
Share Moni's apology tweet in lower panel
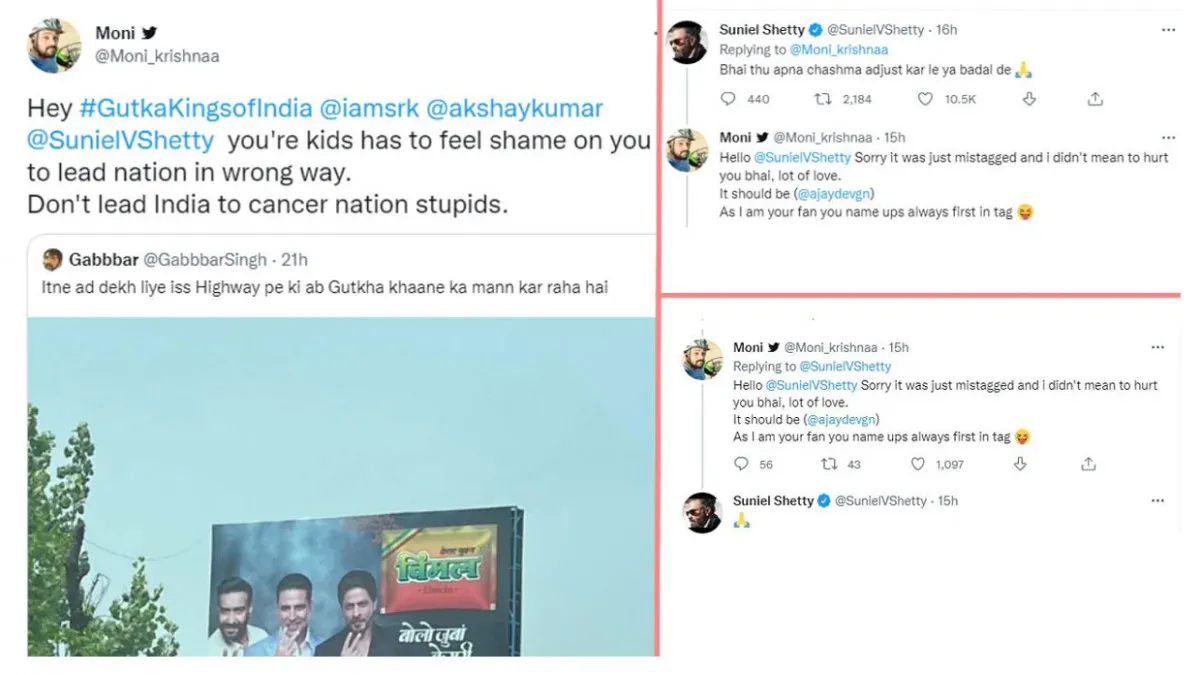coord(1089,464)
